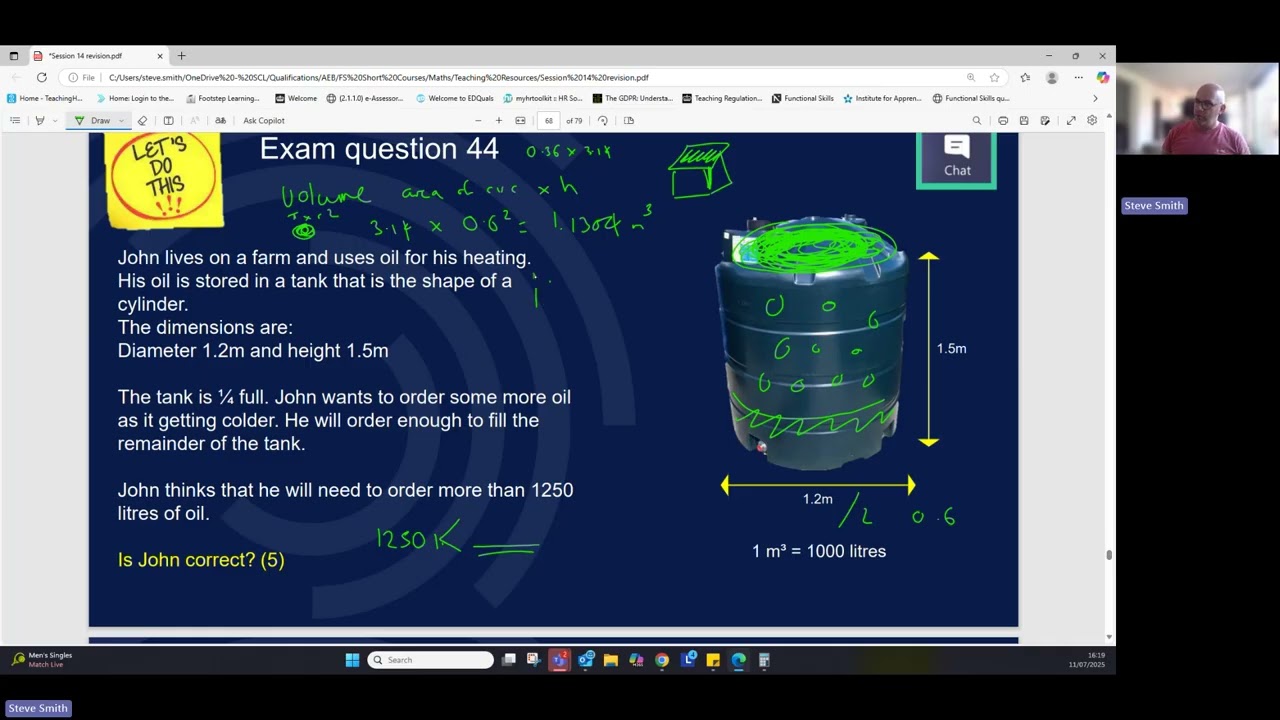Show more favorites bar overflow chevron
Viewport: 1280px width, 720px height.
click(1095, 98)
